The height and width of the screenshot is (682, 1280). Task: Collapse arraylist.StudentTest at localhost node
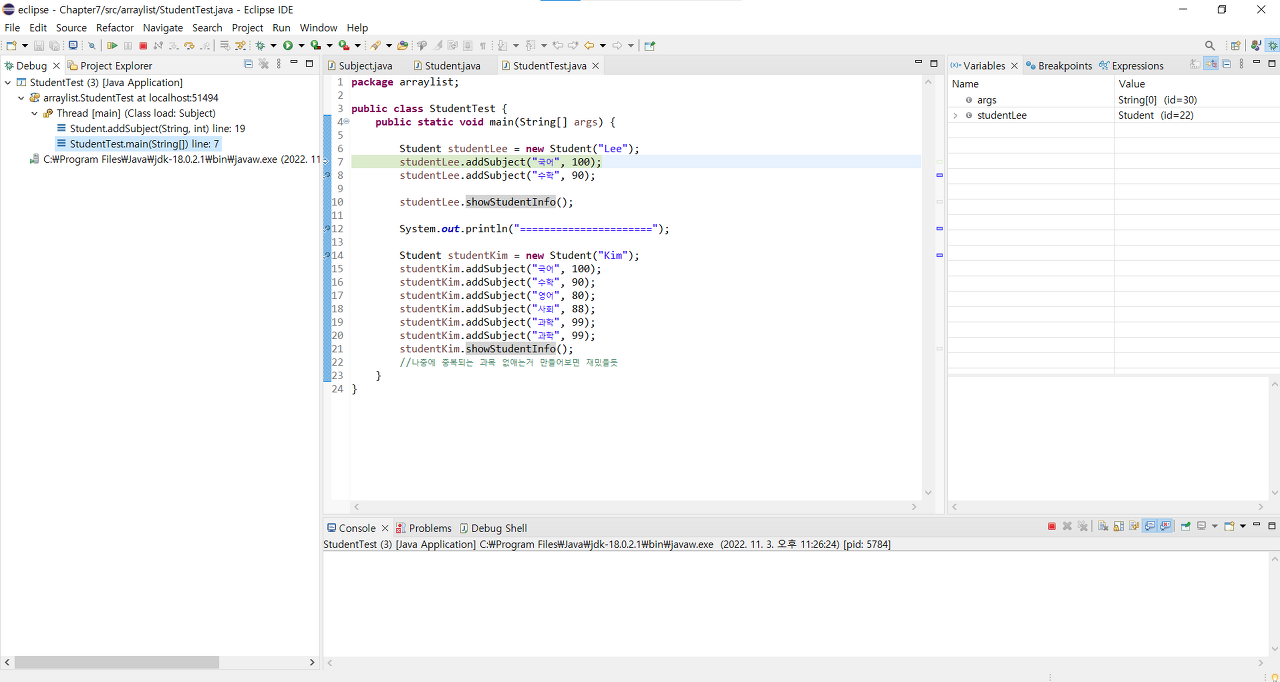(x=21, y=98)
